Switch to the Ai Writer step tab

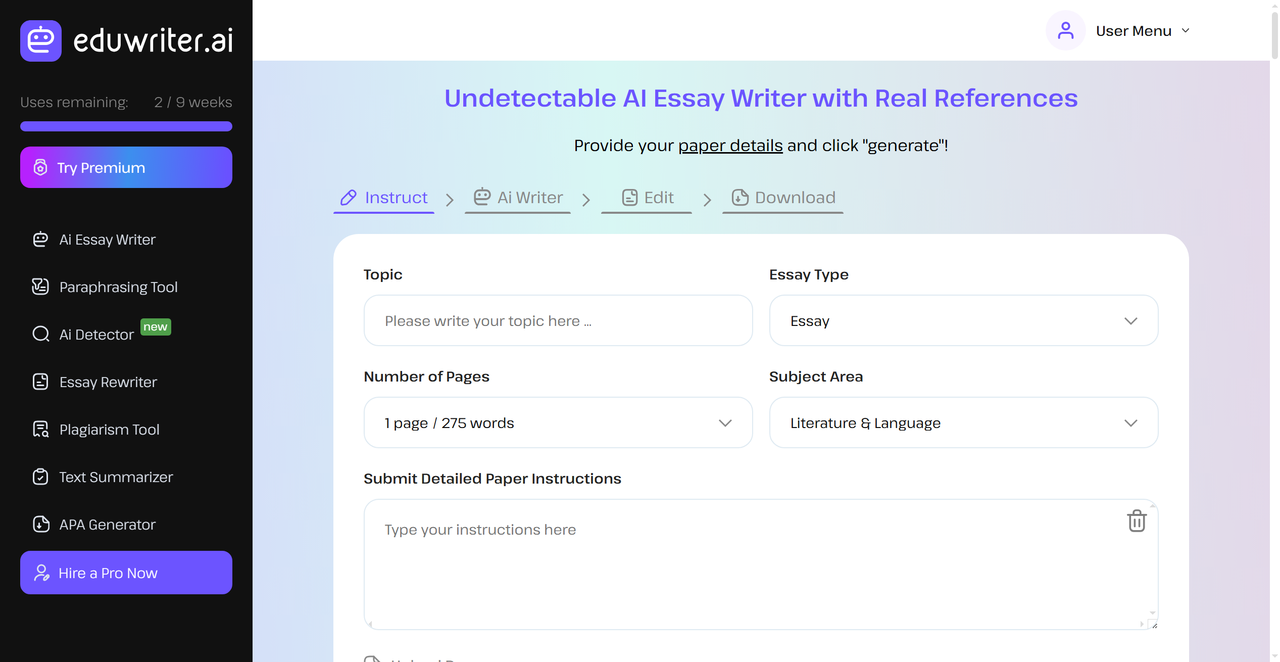[x=518, y=198]
